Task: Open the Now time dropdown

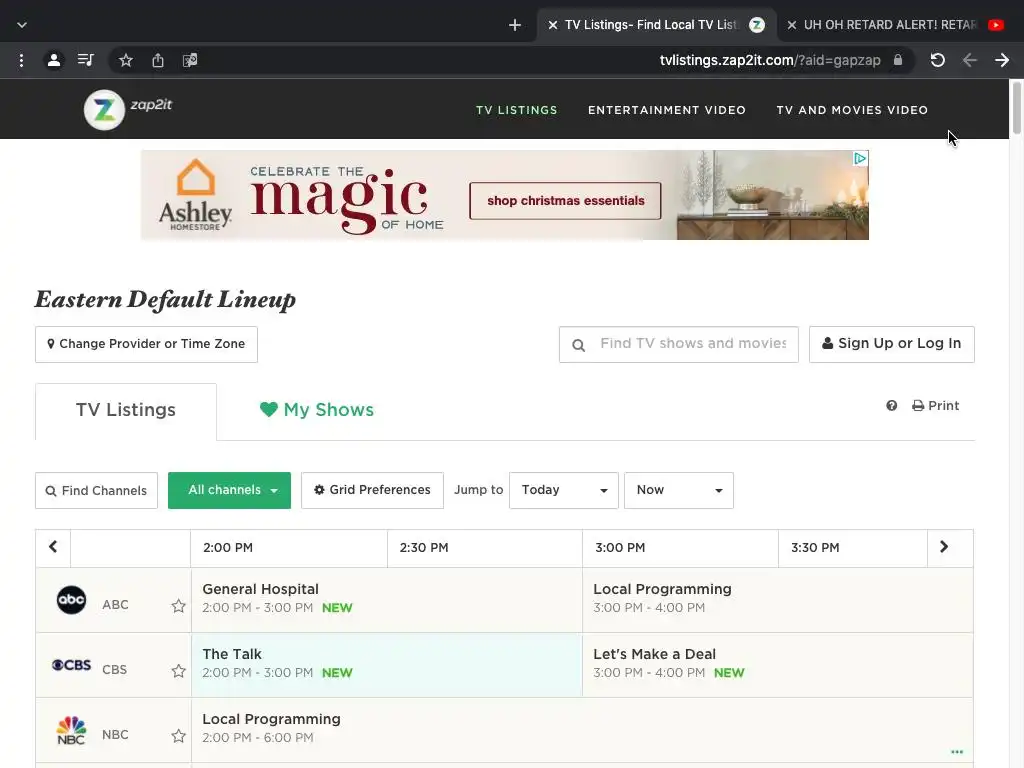Action: pyautogui.click(x=679, y=490)
